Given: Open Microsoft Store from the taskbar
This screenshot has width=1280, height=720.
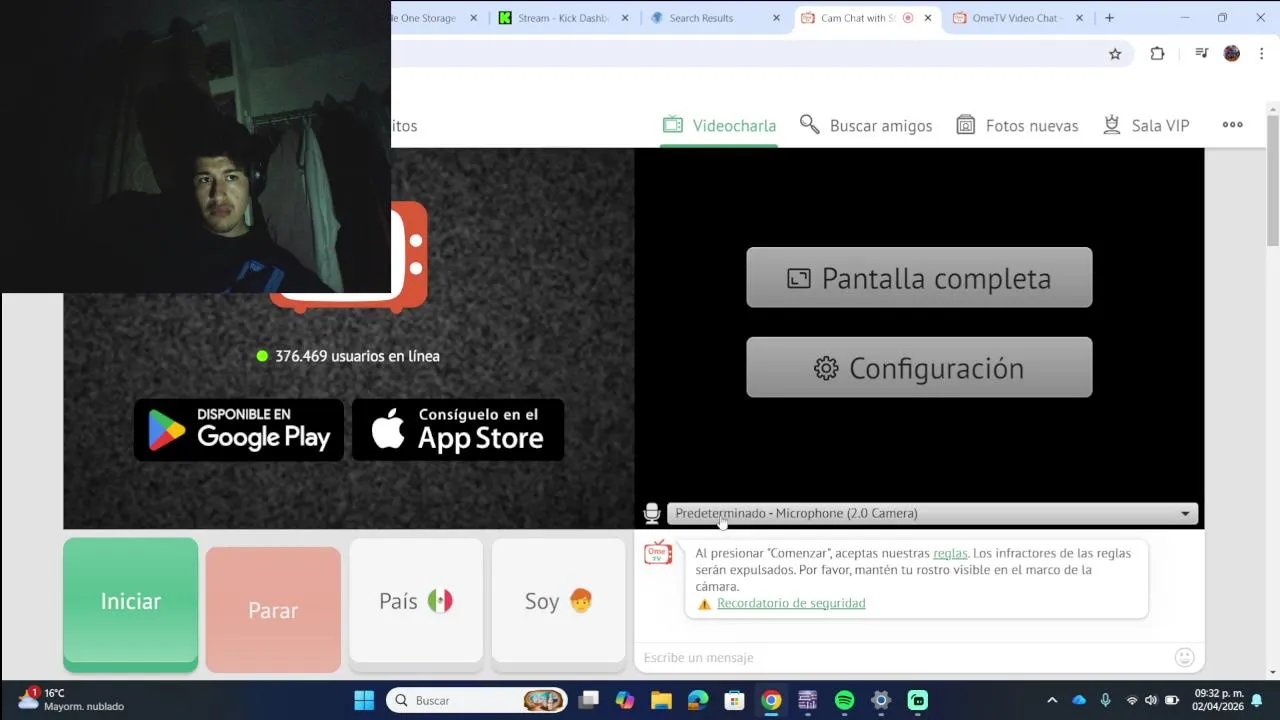Looking at the screenshot, I should point(734,700).
